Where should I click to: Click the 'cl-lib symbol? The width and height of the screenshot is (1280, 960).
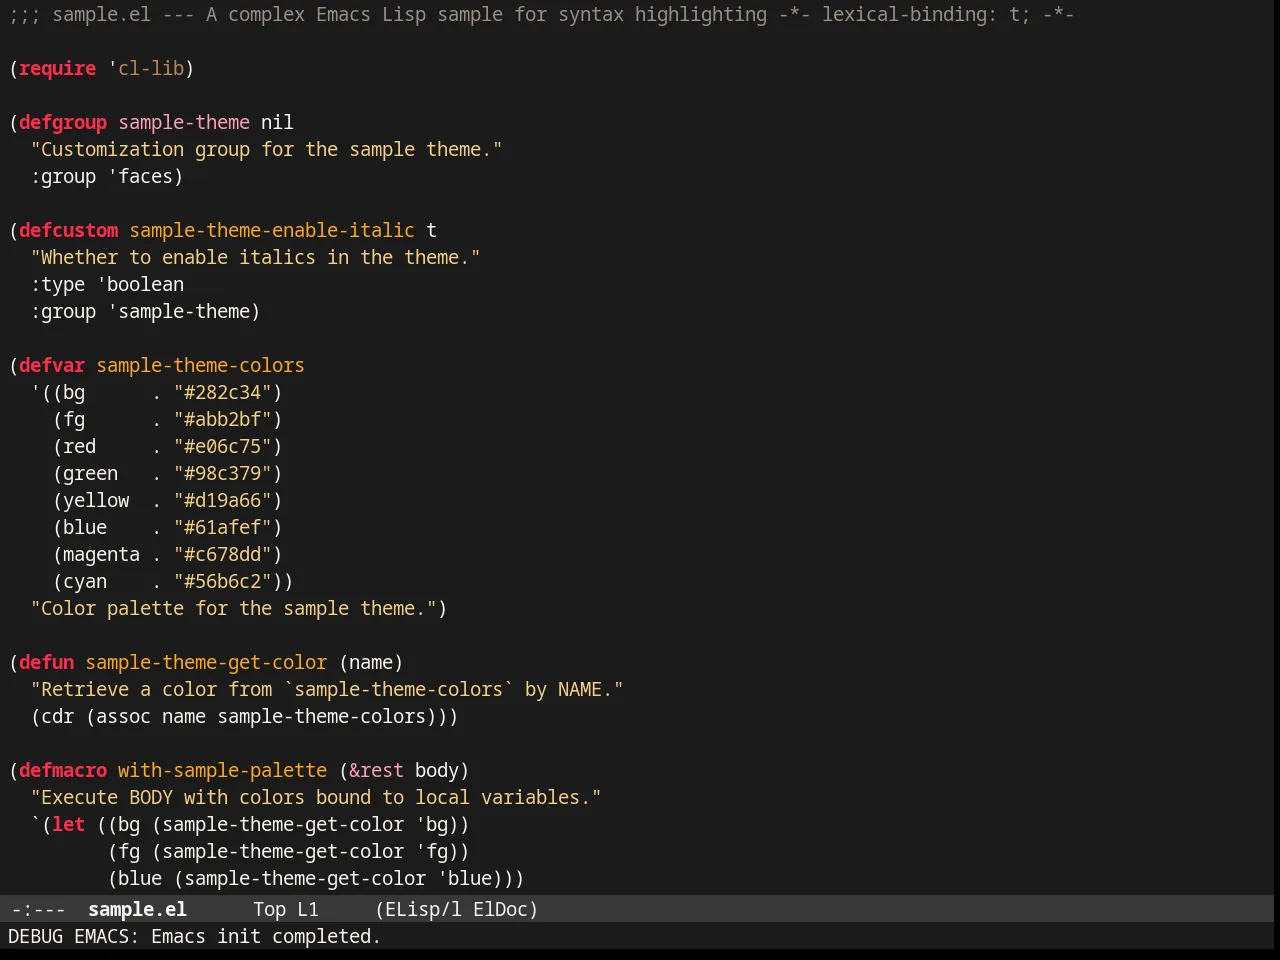point(146,68)
